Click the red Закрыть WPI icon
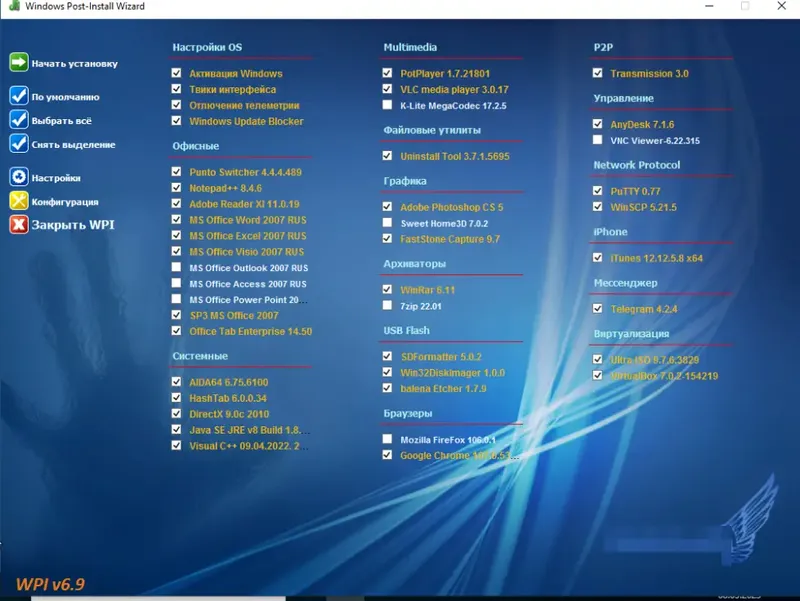Screen dimensions: 800x601 [x=19, y=224]
